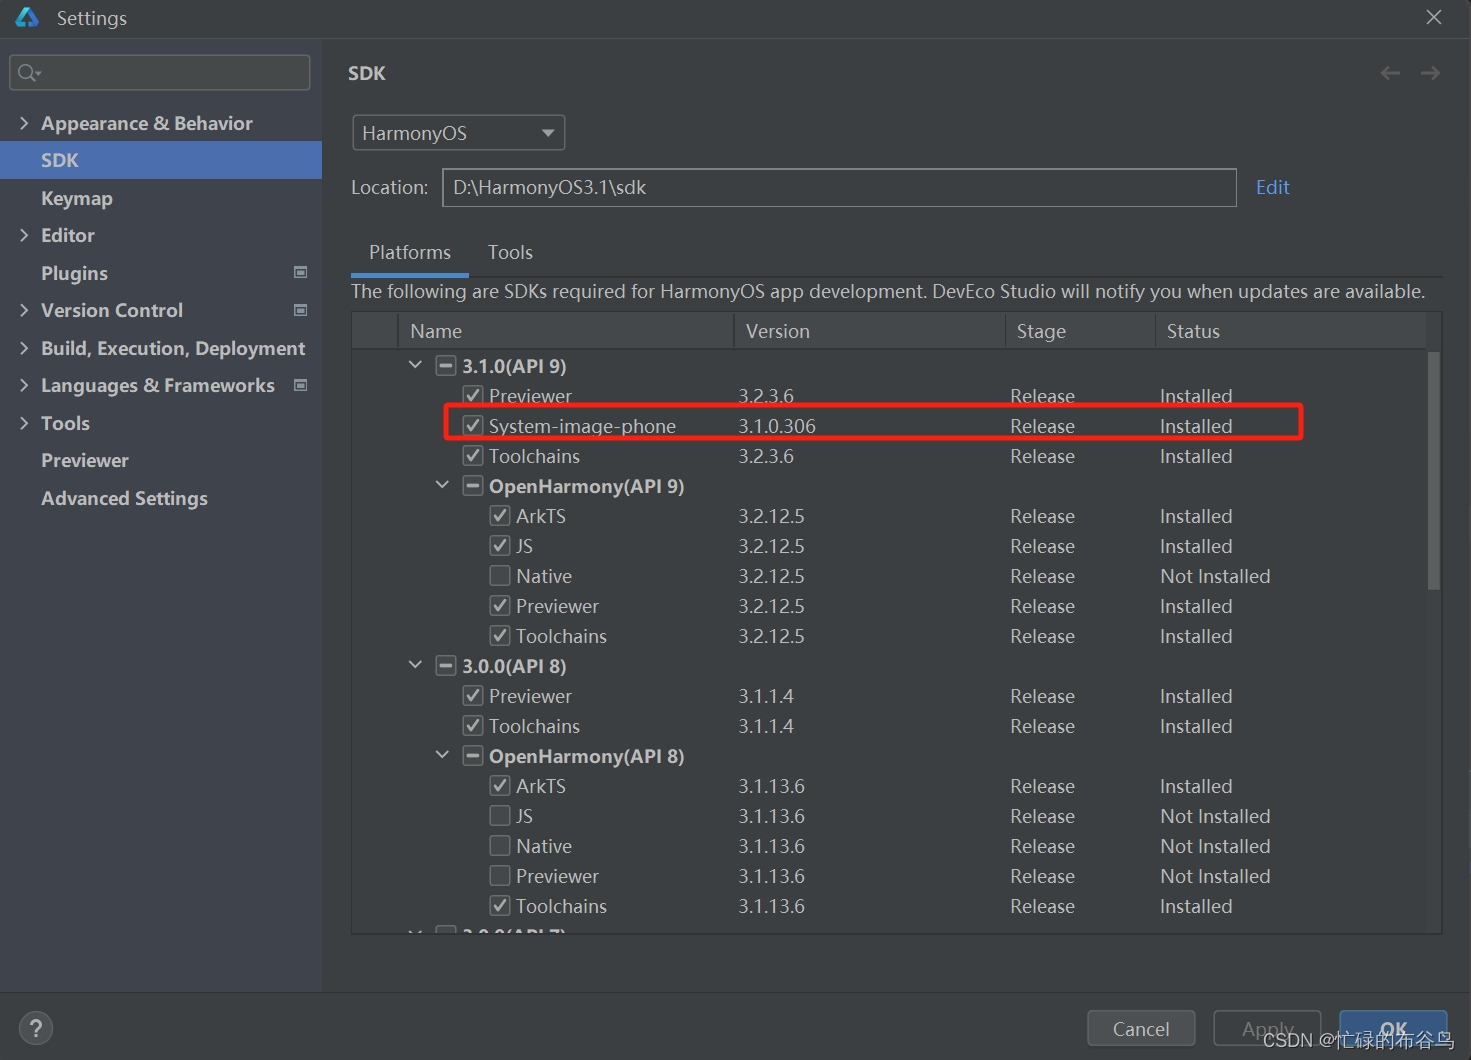The height and width of the screenshot is (1060, 1471).
Task: Collapse the 3.1.0(API 9) tree node
Action: click(x=415, y=365)
